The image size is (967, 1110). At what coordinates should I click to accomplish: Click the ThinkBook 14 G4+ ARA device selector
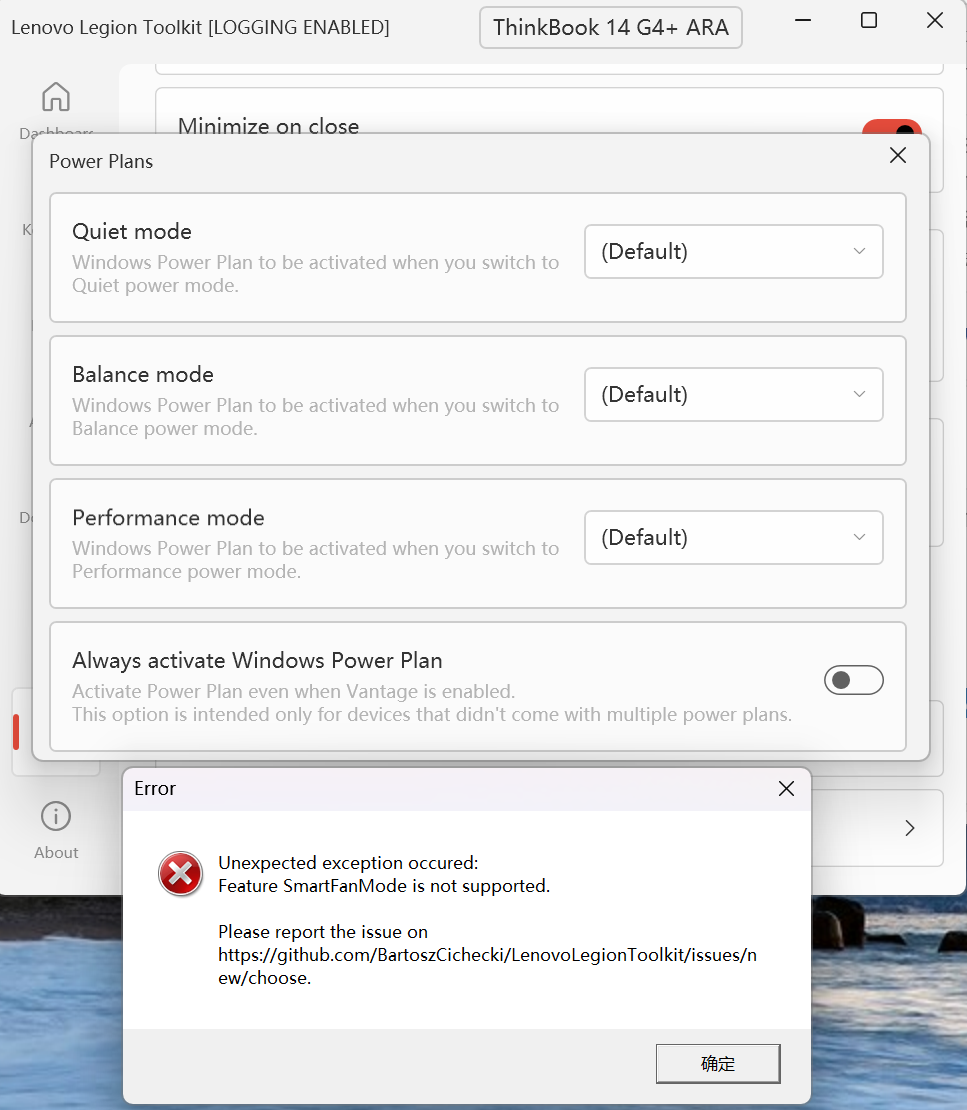coord(610,27)
